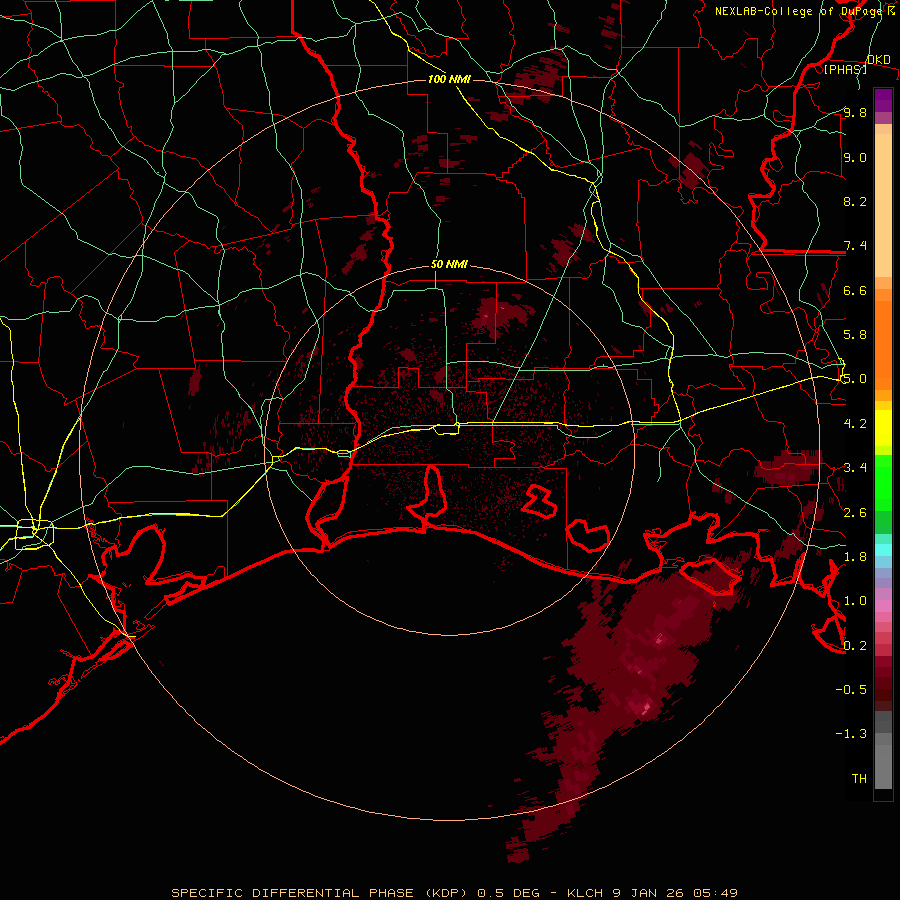
Task: Click the 9.0 value on the color scale
Action: point(855,157)
